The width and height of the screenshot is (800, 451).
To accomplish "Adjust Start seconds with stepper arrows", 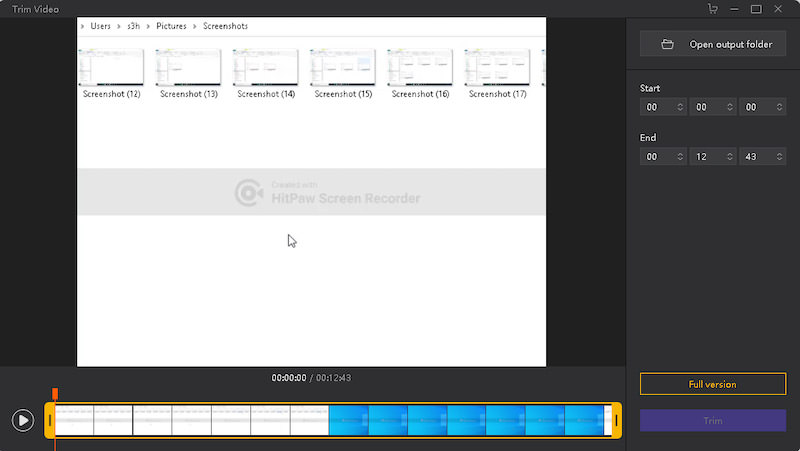I will point(779,107).
